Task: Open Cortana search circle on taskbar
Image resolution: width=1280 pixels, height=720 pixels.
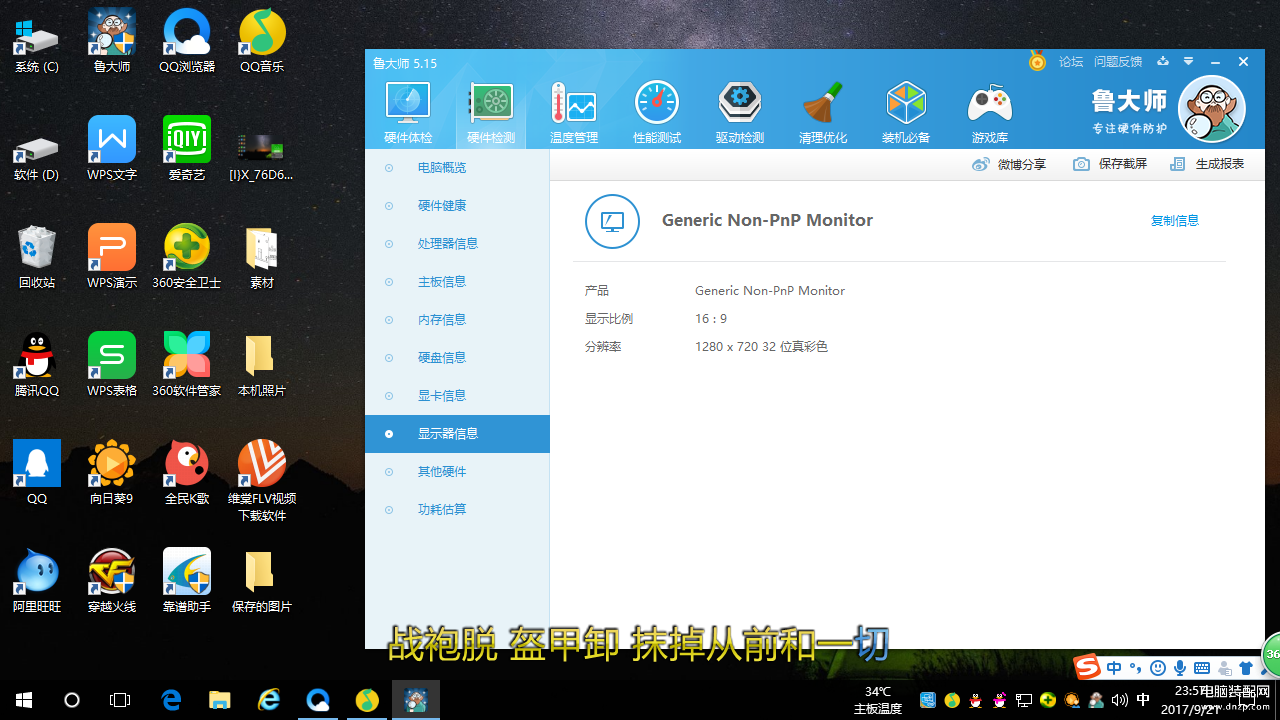Action: 72,700
